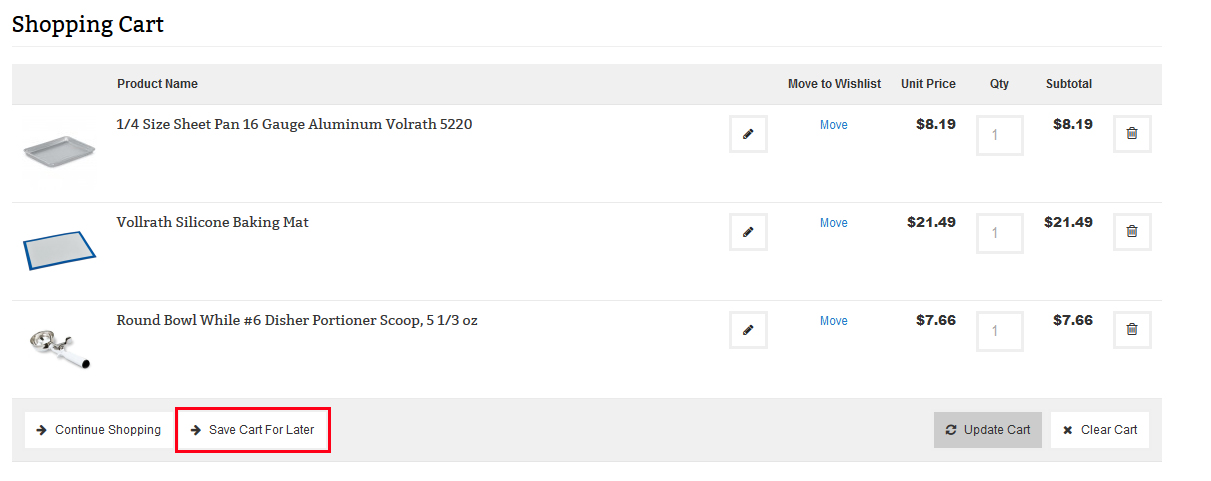Move Silicone Baking Mat to wishlist
The height and width of the screenshot is (481, 1211).
[833, 223]
